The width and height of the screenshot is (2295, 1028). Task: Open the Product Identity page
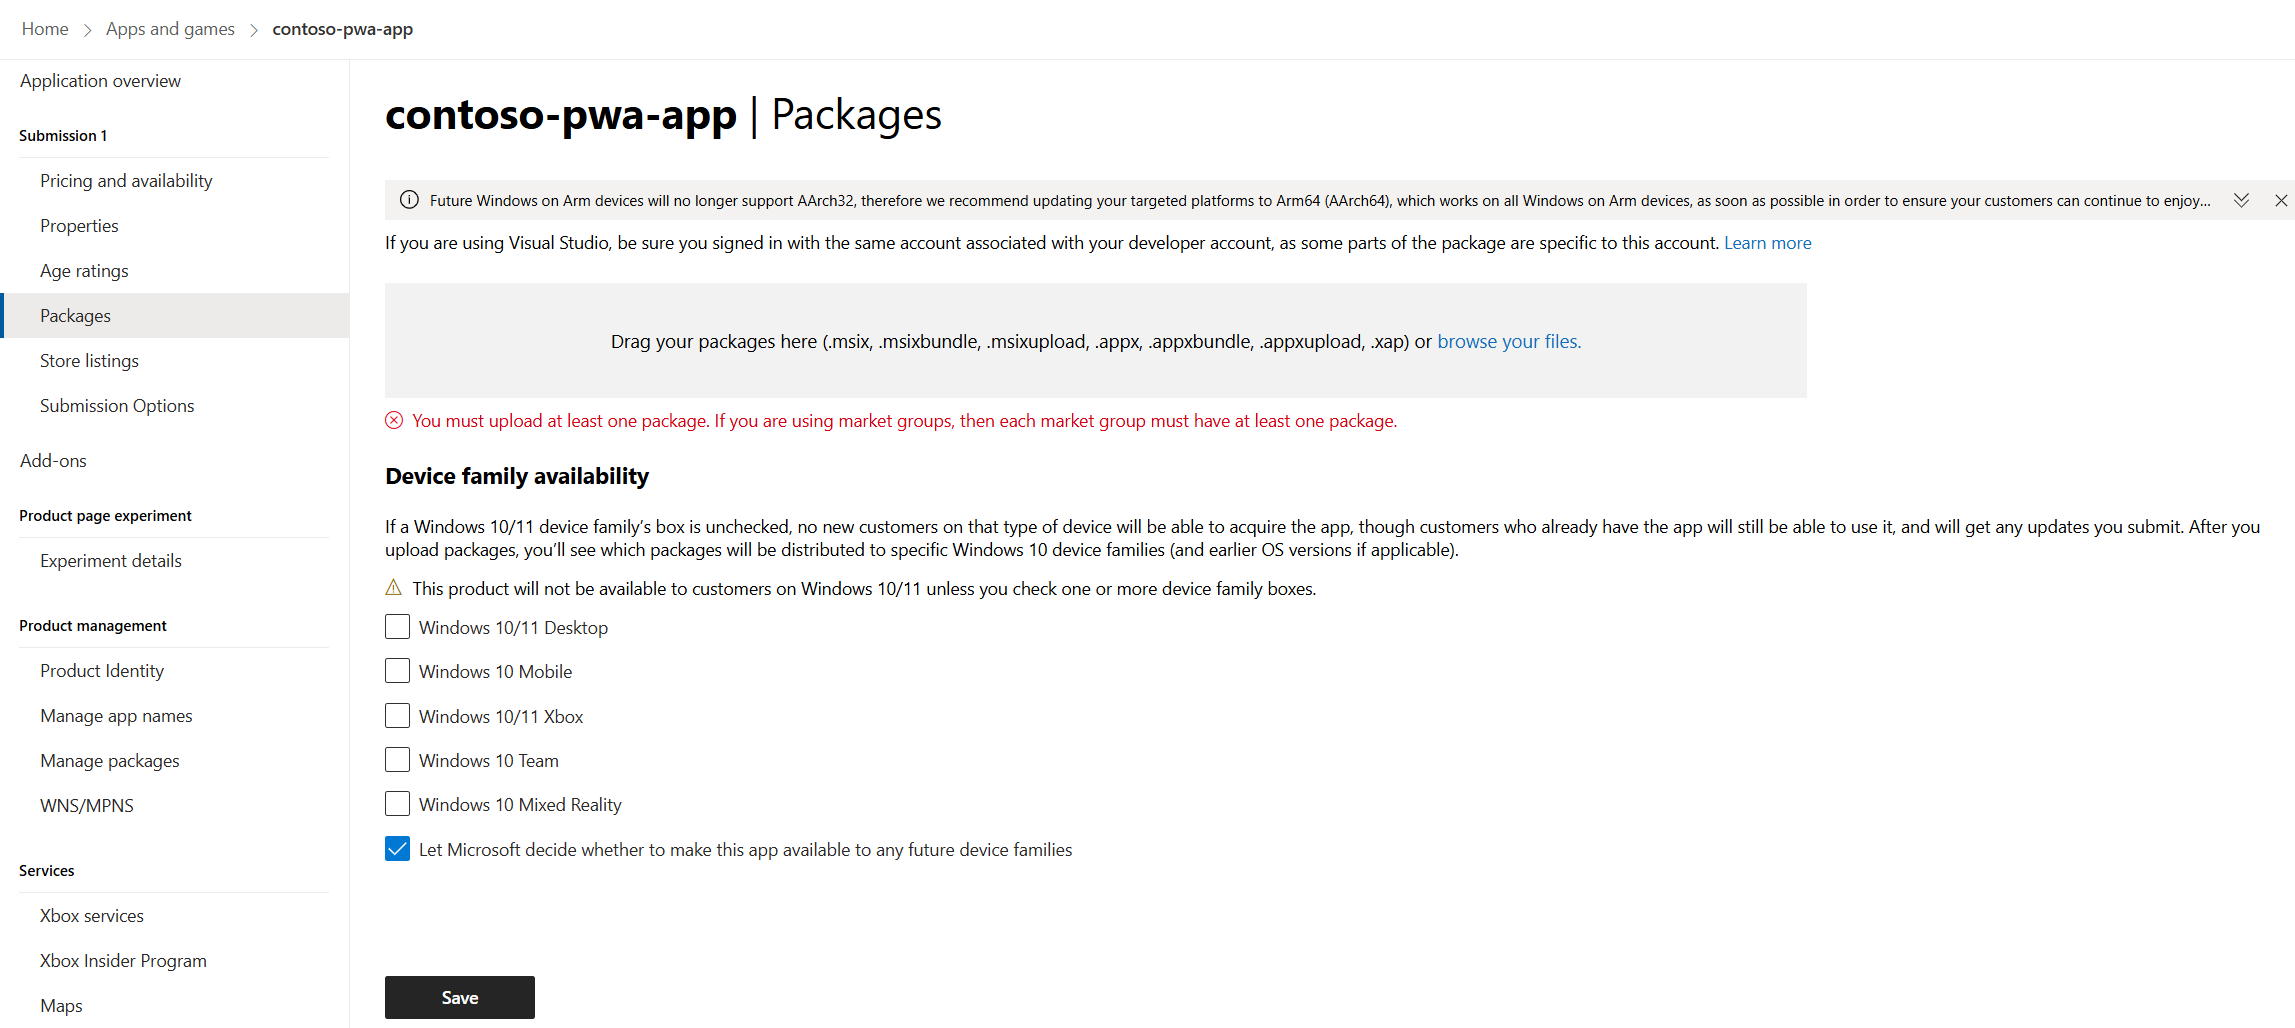pyautogui.click(x=102, y=671)
